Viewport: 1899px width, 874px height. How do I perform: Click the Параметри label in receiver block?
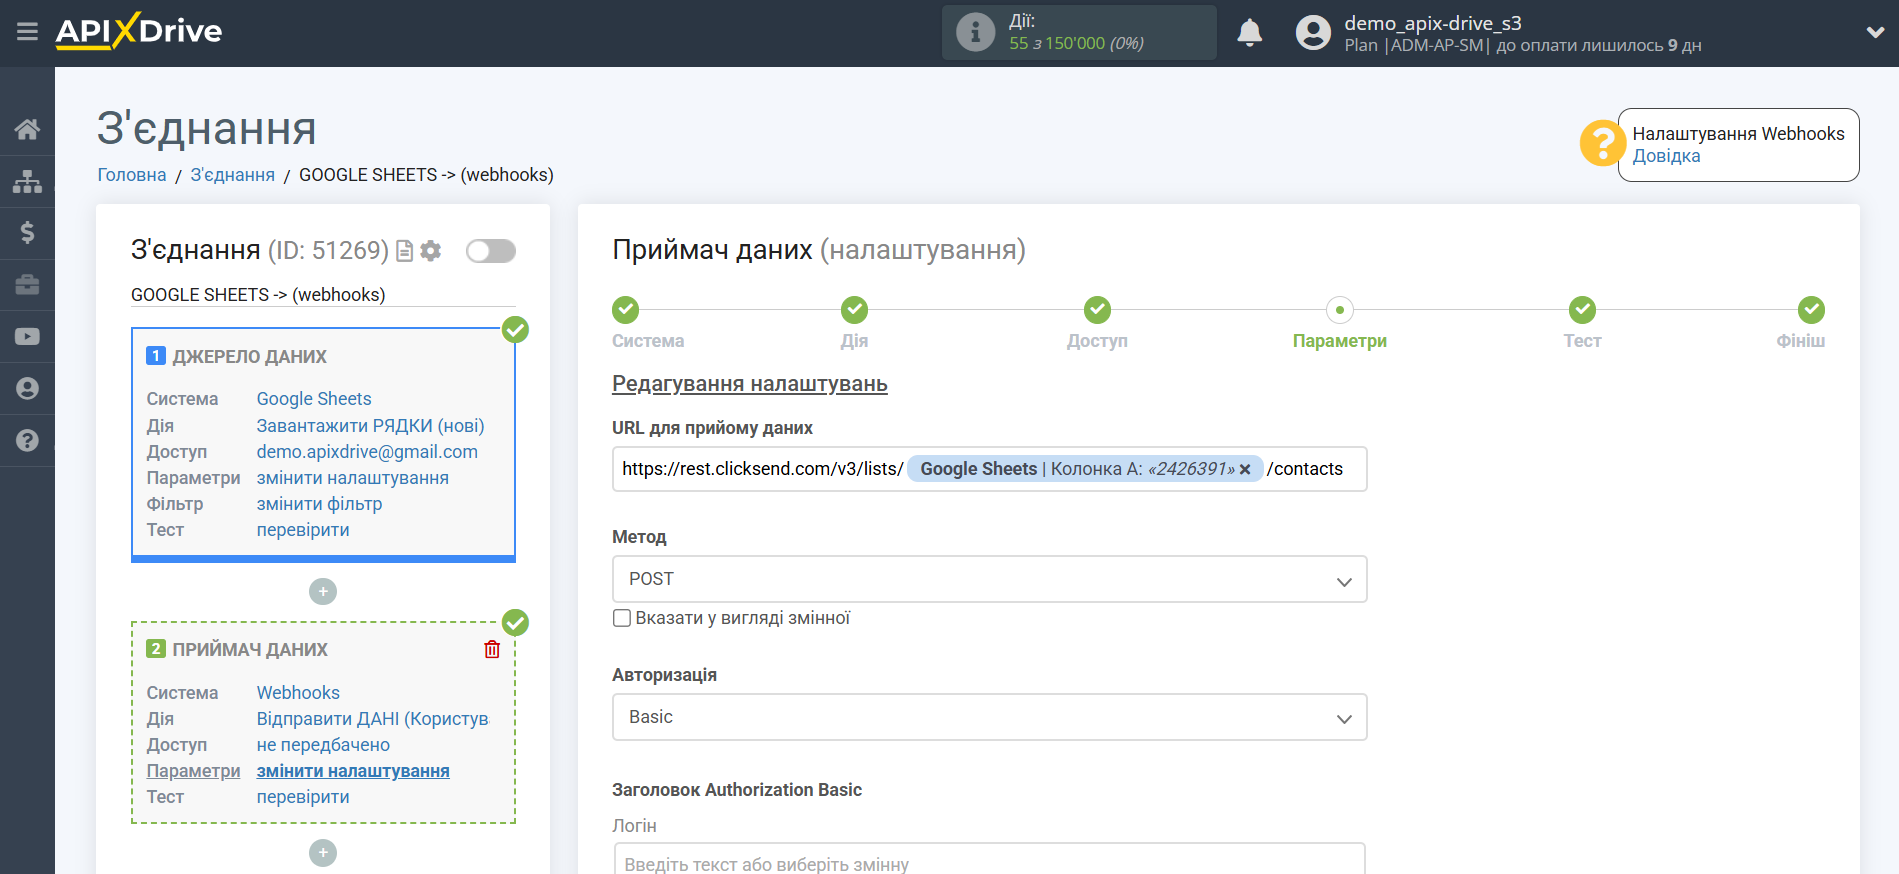[x=194, y=771]
